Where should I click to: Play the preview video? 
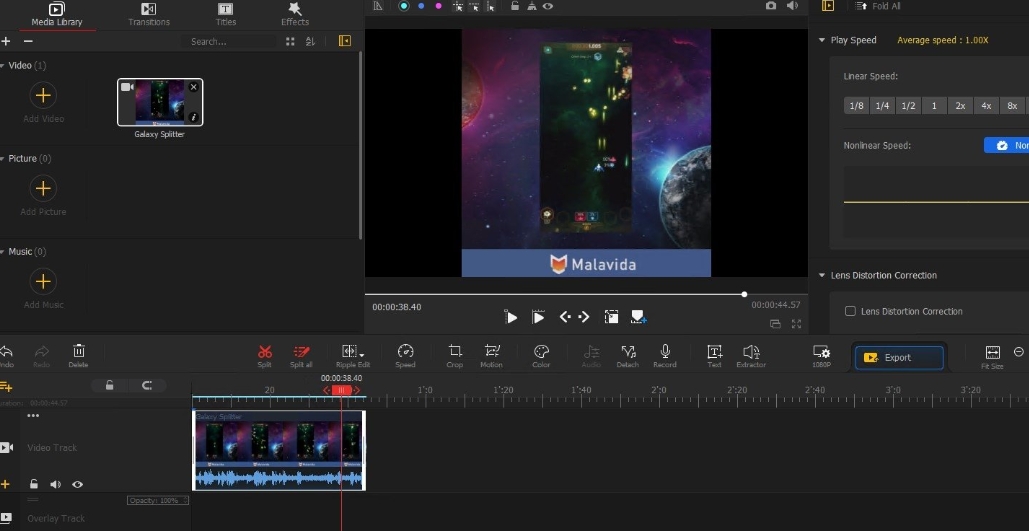[511, 317]
